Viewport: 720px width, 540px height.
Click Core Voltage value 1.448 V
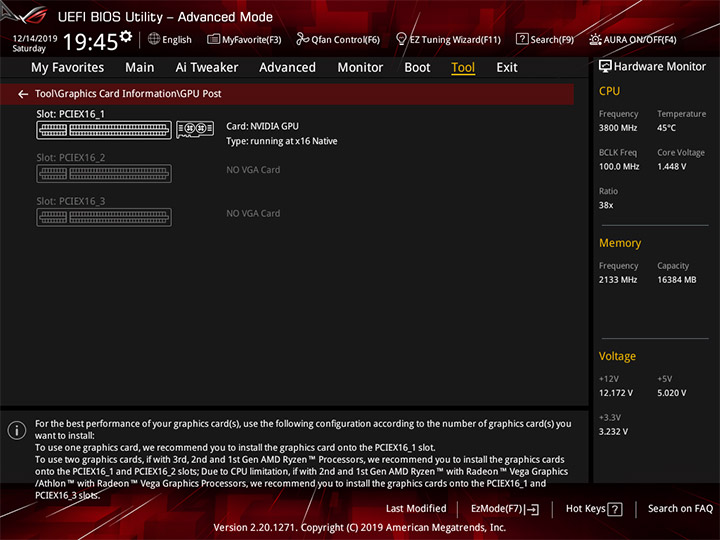click(x=671, y=167)
